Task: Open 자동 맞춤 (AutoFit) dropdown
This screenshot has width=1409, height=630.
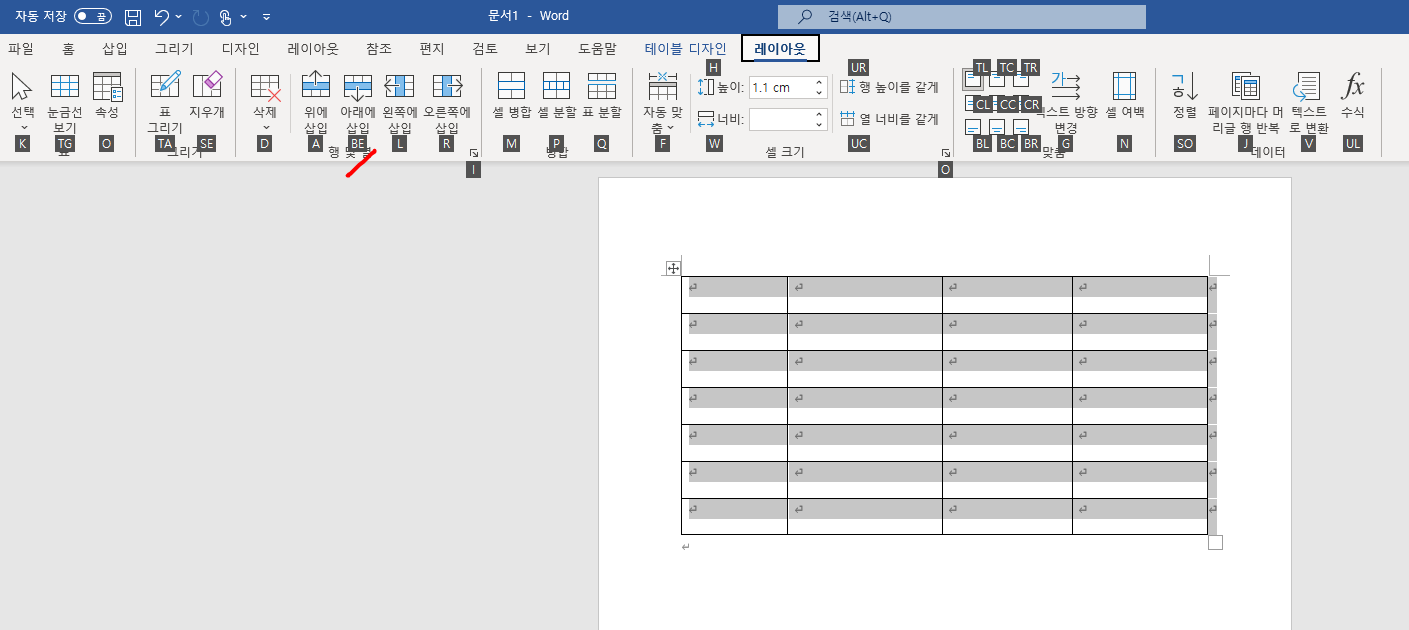Action: [662, 104]
